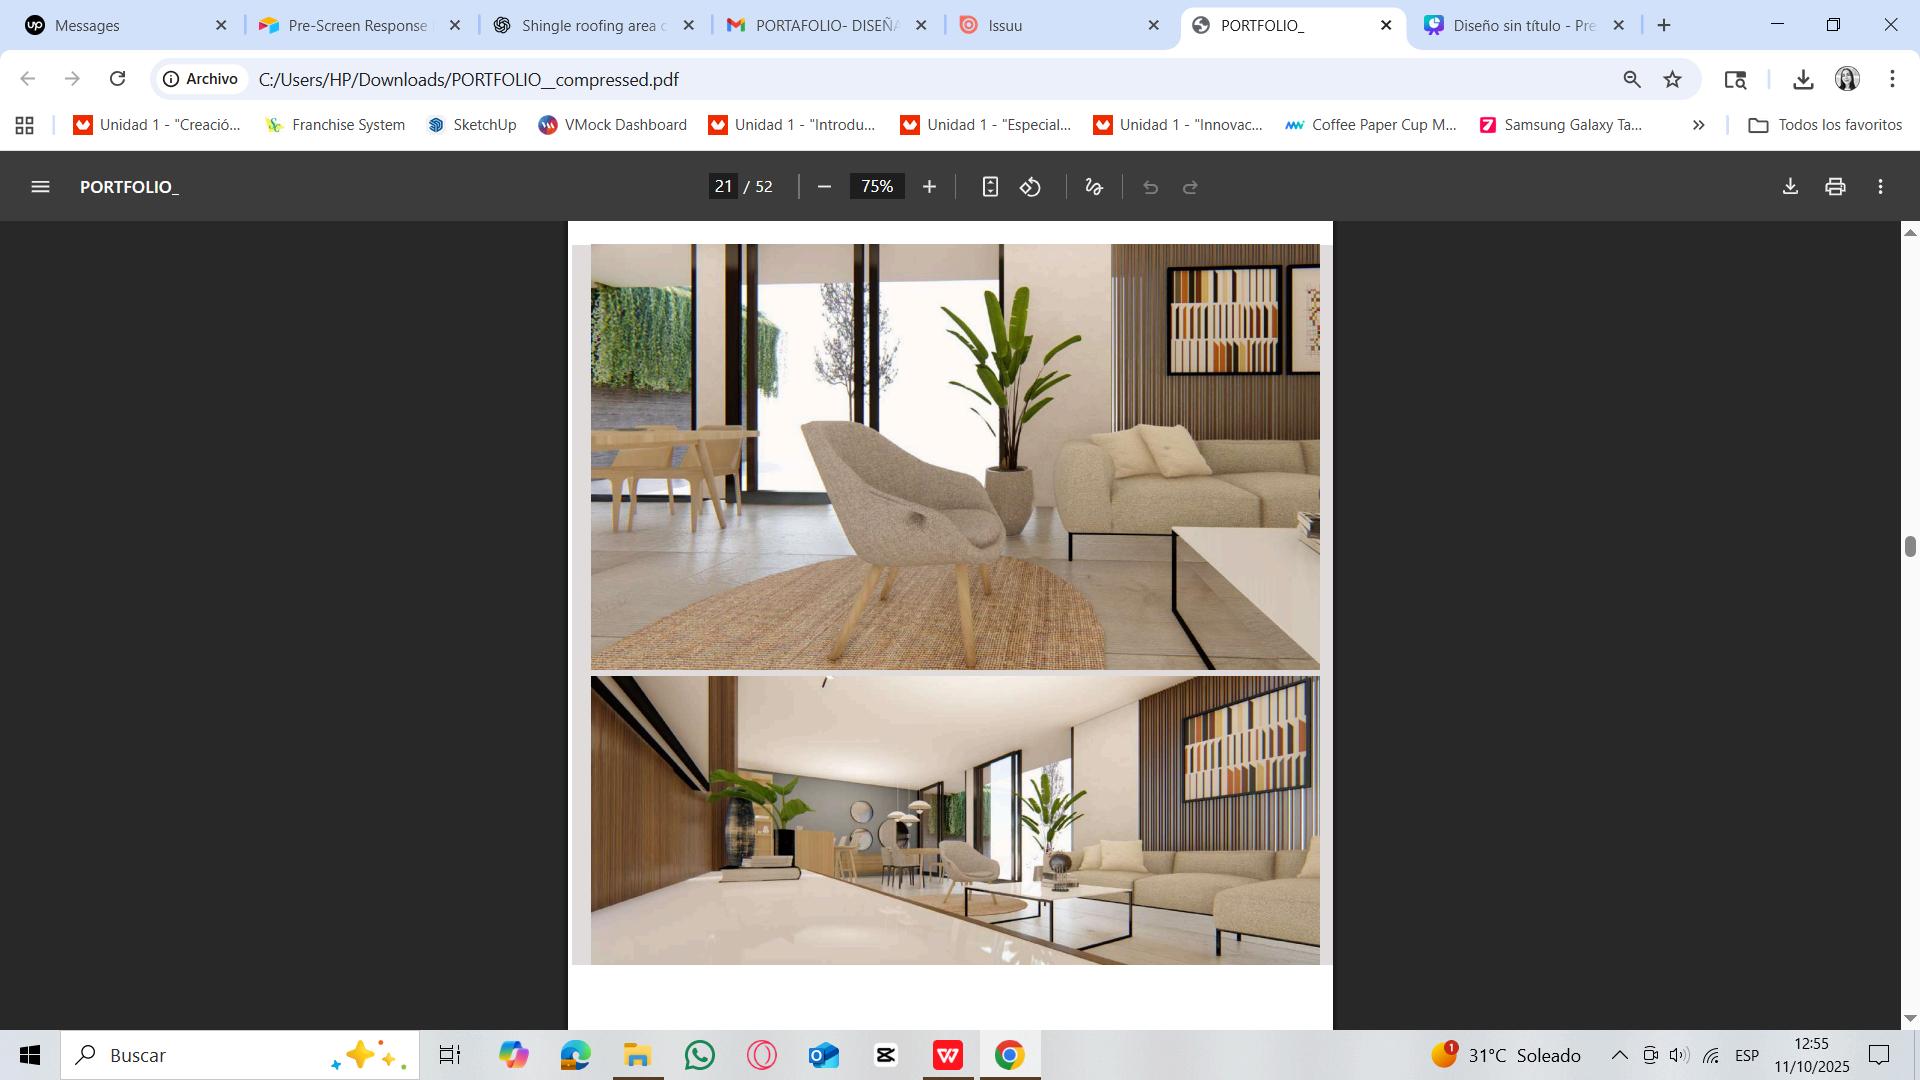
Task: Click the 75% zoom level field
Action: click(x=877, y=187)
